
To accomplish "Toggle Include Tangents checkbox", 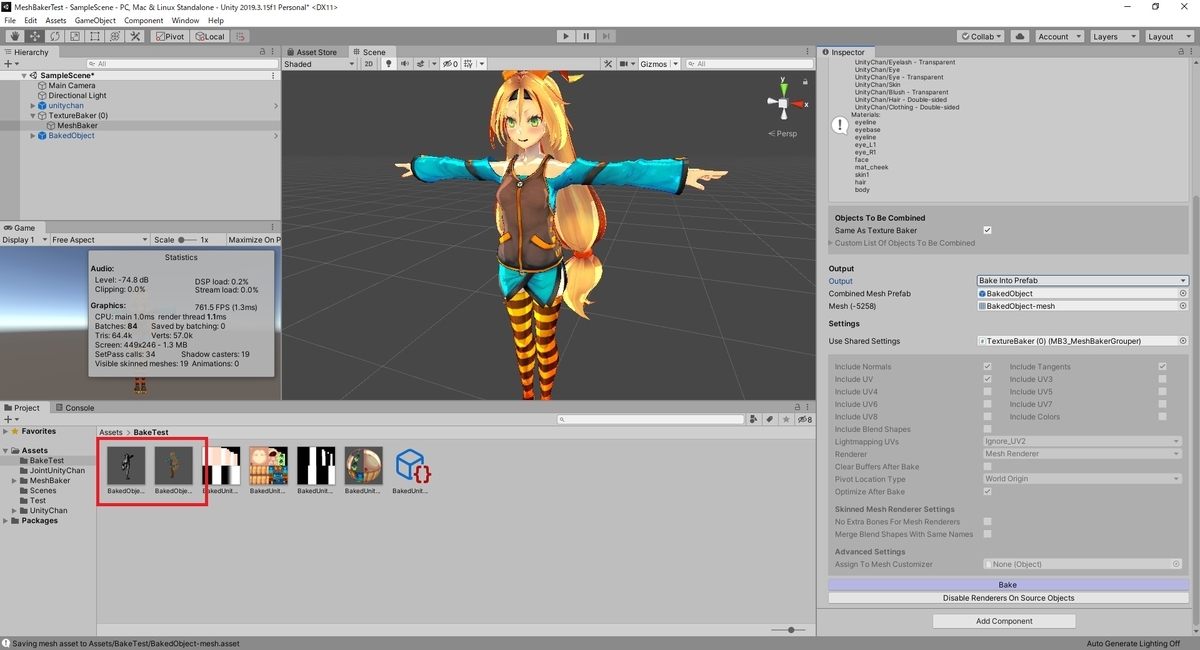I will tap(1162, 367).
